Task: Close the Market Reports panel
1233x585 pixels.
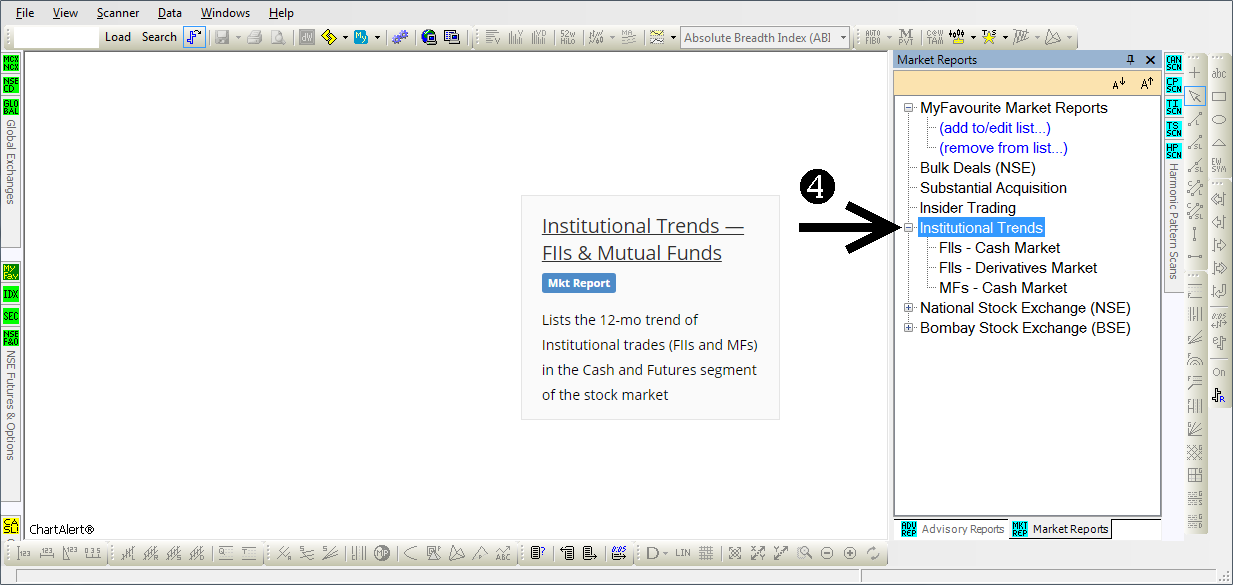Action: pyautogui.click(x=1150, y=60)
